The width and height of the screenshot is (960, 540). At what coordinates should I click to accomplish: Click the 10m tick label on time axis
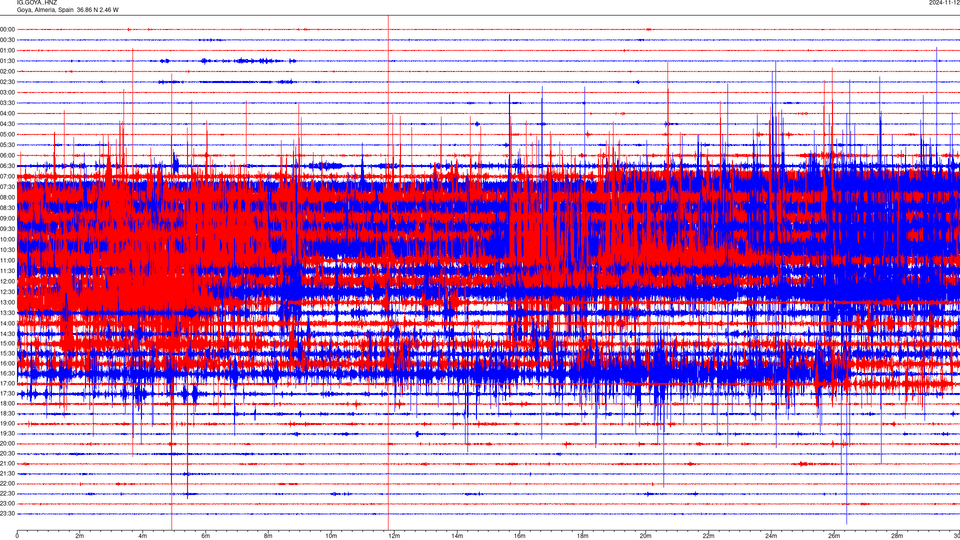[331, 536]
